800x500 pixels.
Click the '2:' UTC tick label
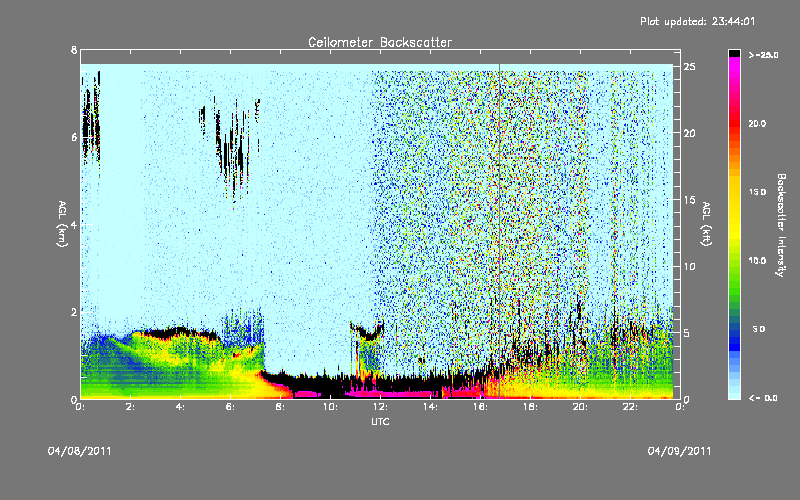point(131,407)
